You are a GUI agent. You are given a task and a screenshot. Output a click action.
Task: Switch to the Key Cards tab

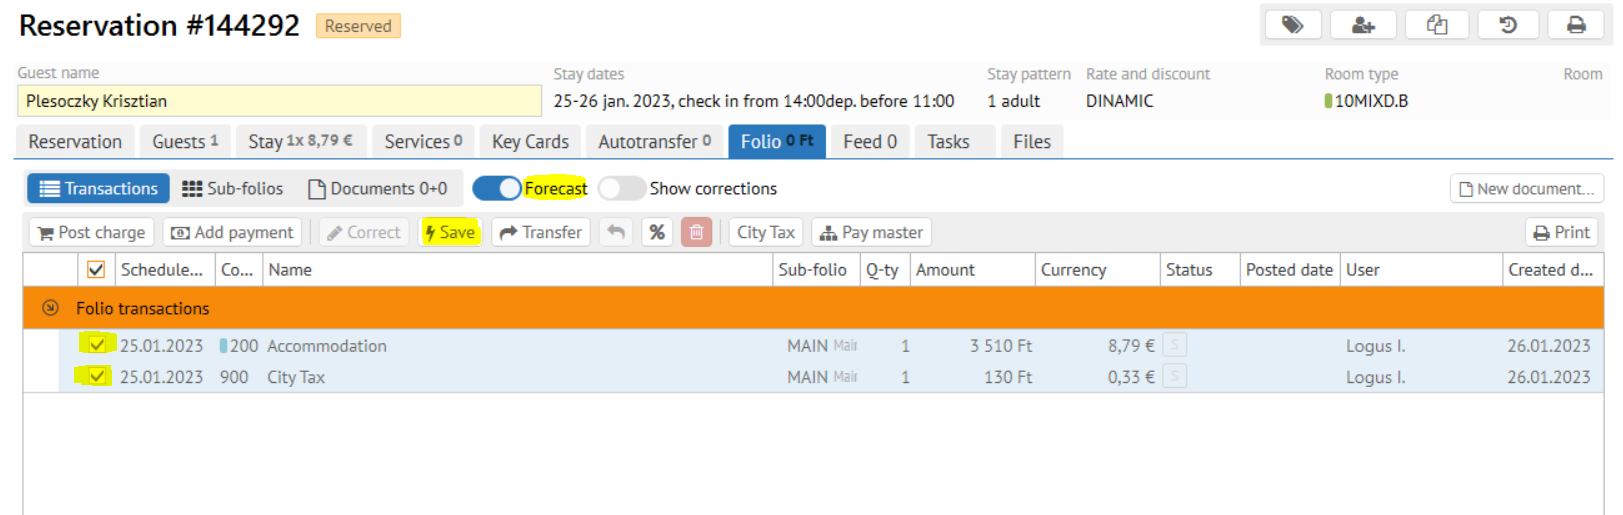[x=530, y=141]
